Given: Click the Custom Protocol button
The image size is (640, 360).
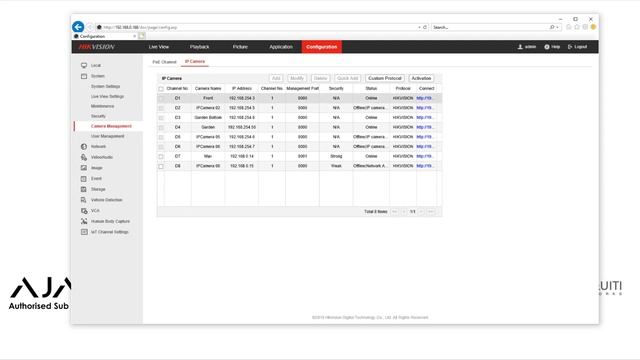Looking at the screenshot, I should click(x=384, y=78).
